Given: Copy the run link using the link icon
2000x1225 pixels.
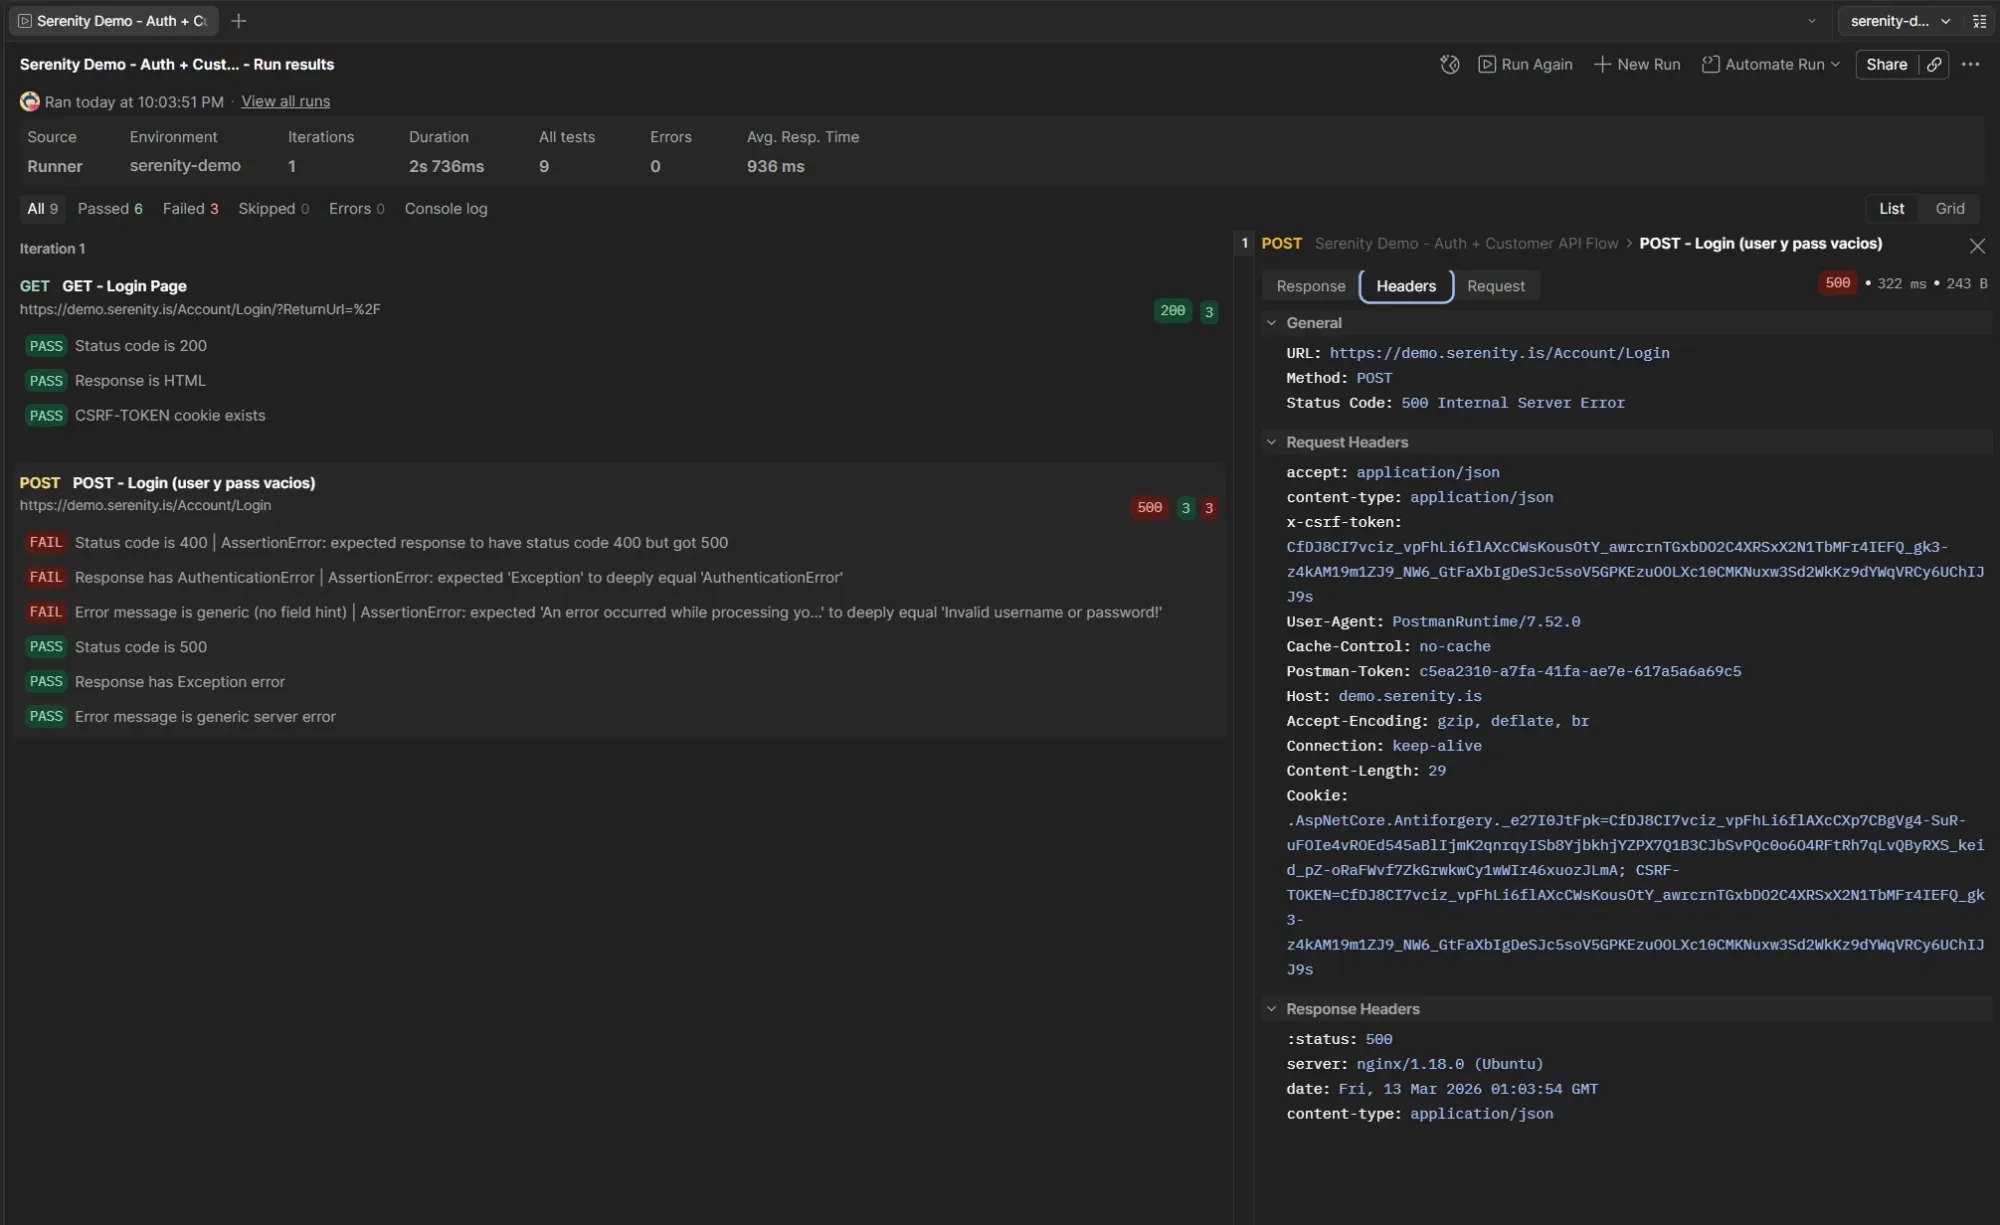Looking at the screenshot, I should [x=1934, y=64].
